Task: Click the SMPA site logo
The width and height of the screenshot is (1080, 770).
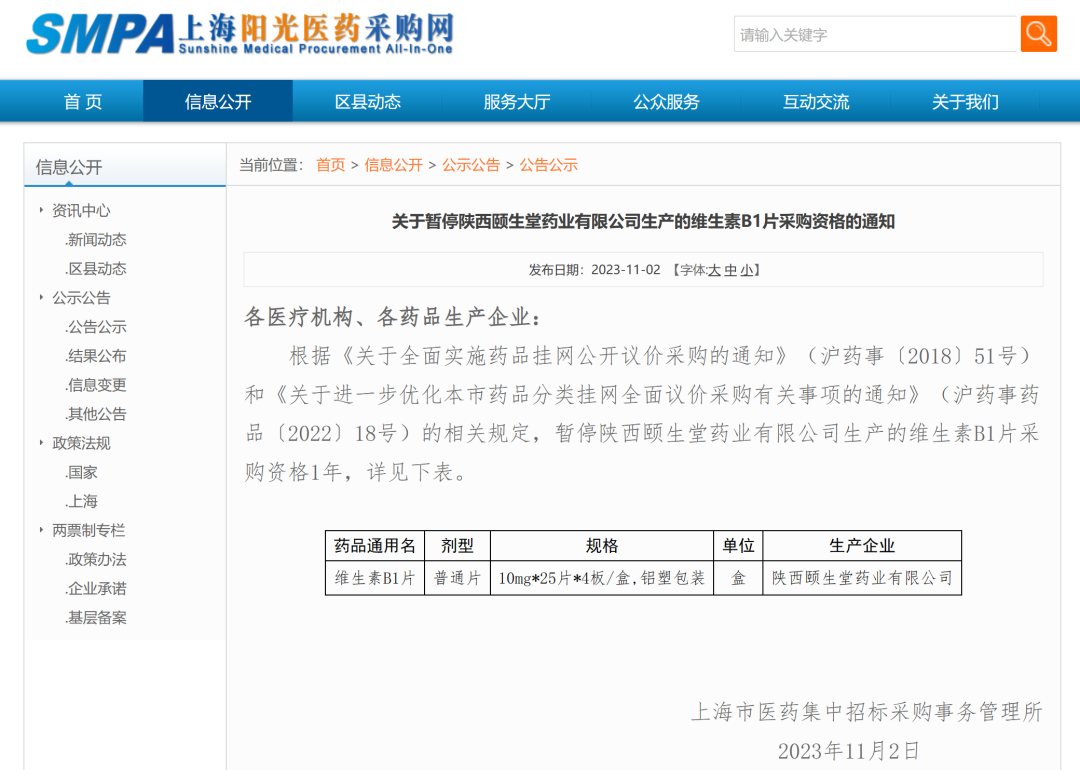Action: coord(240,34)
